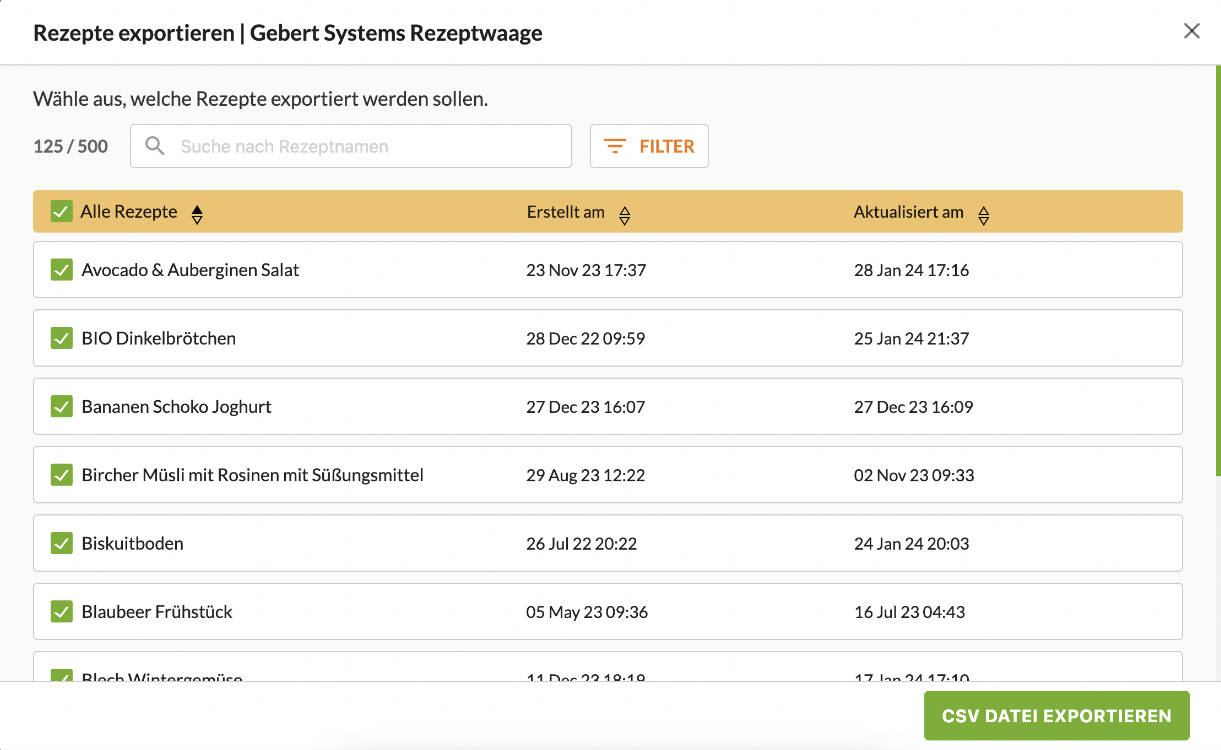The height and width of the screenshot is (750, 1221).
Task: Click updated date 28 Jan 24 17:16
Action: click(911, 270)
